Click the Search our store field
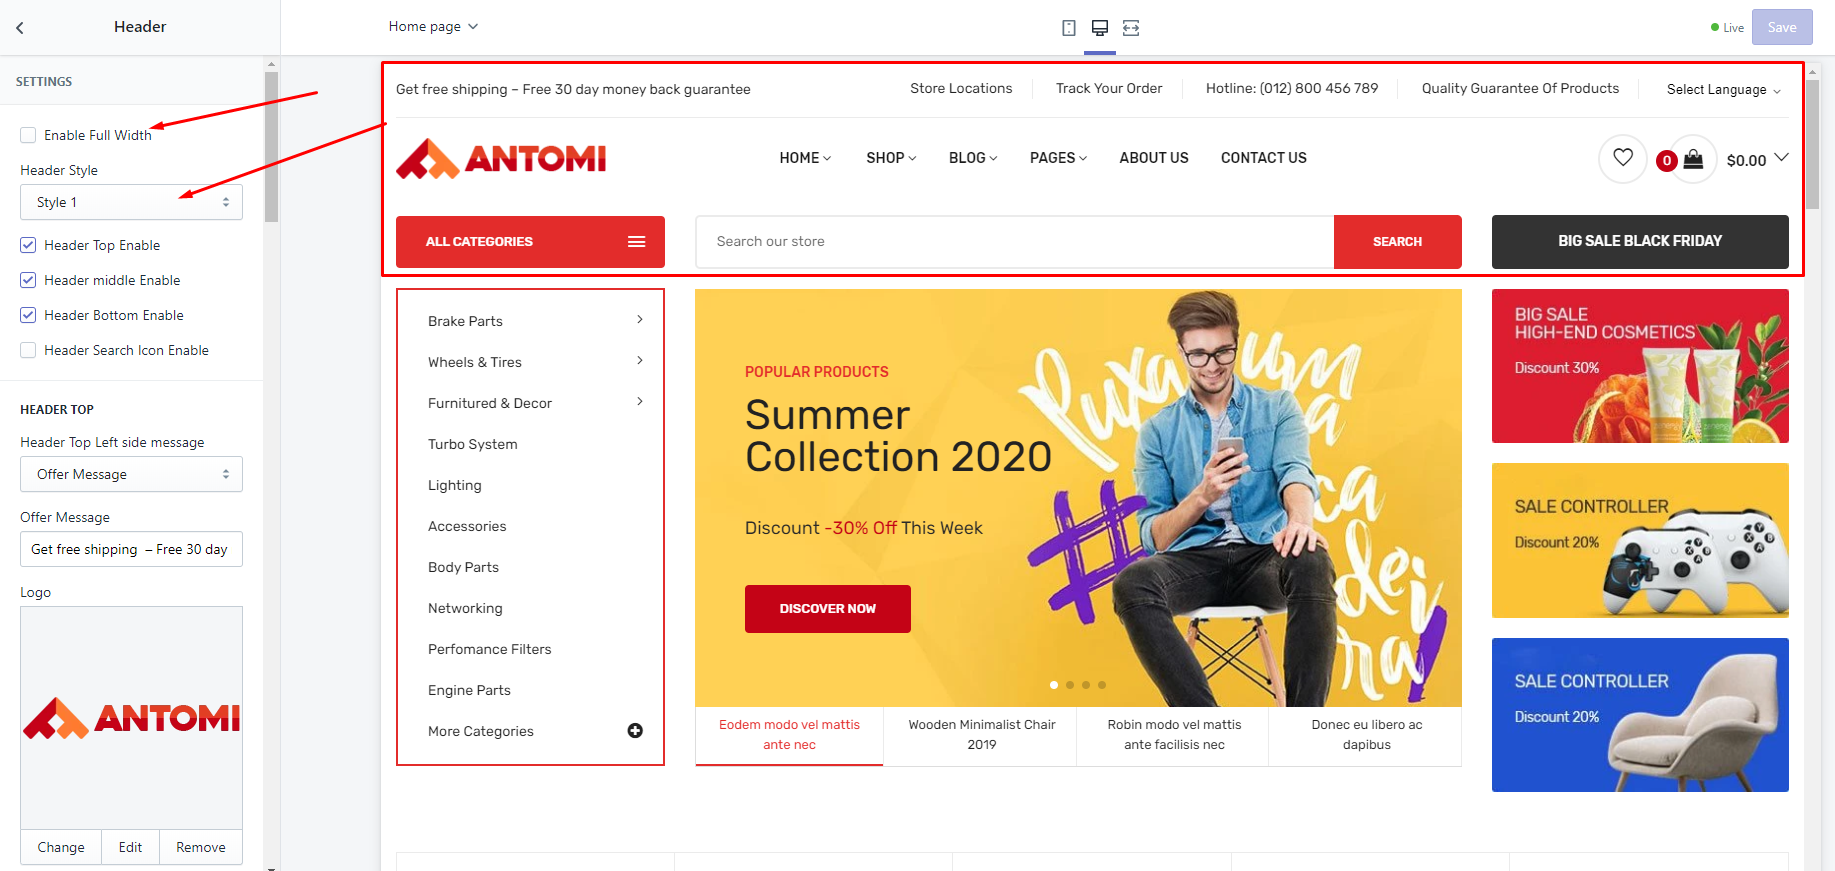 pyautogui.click(x=1015, y=242)
